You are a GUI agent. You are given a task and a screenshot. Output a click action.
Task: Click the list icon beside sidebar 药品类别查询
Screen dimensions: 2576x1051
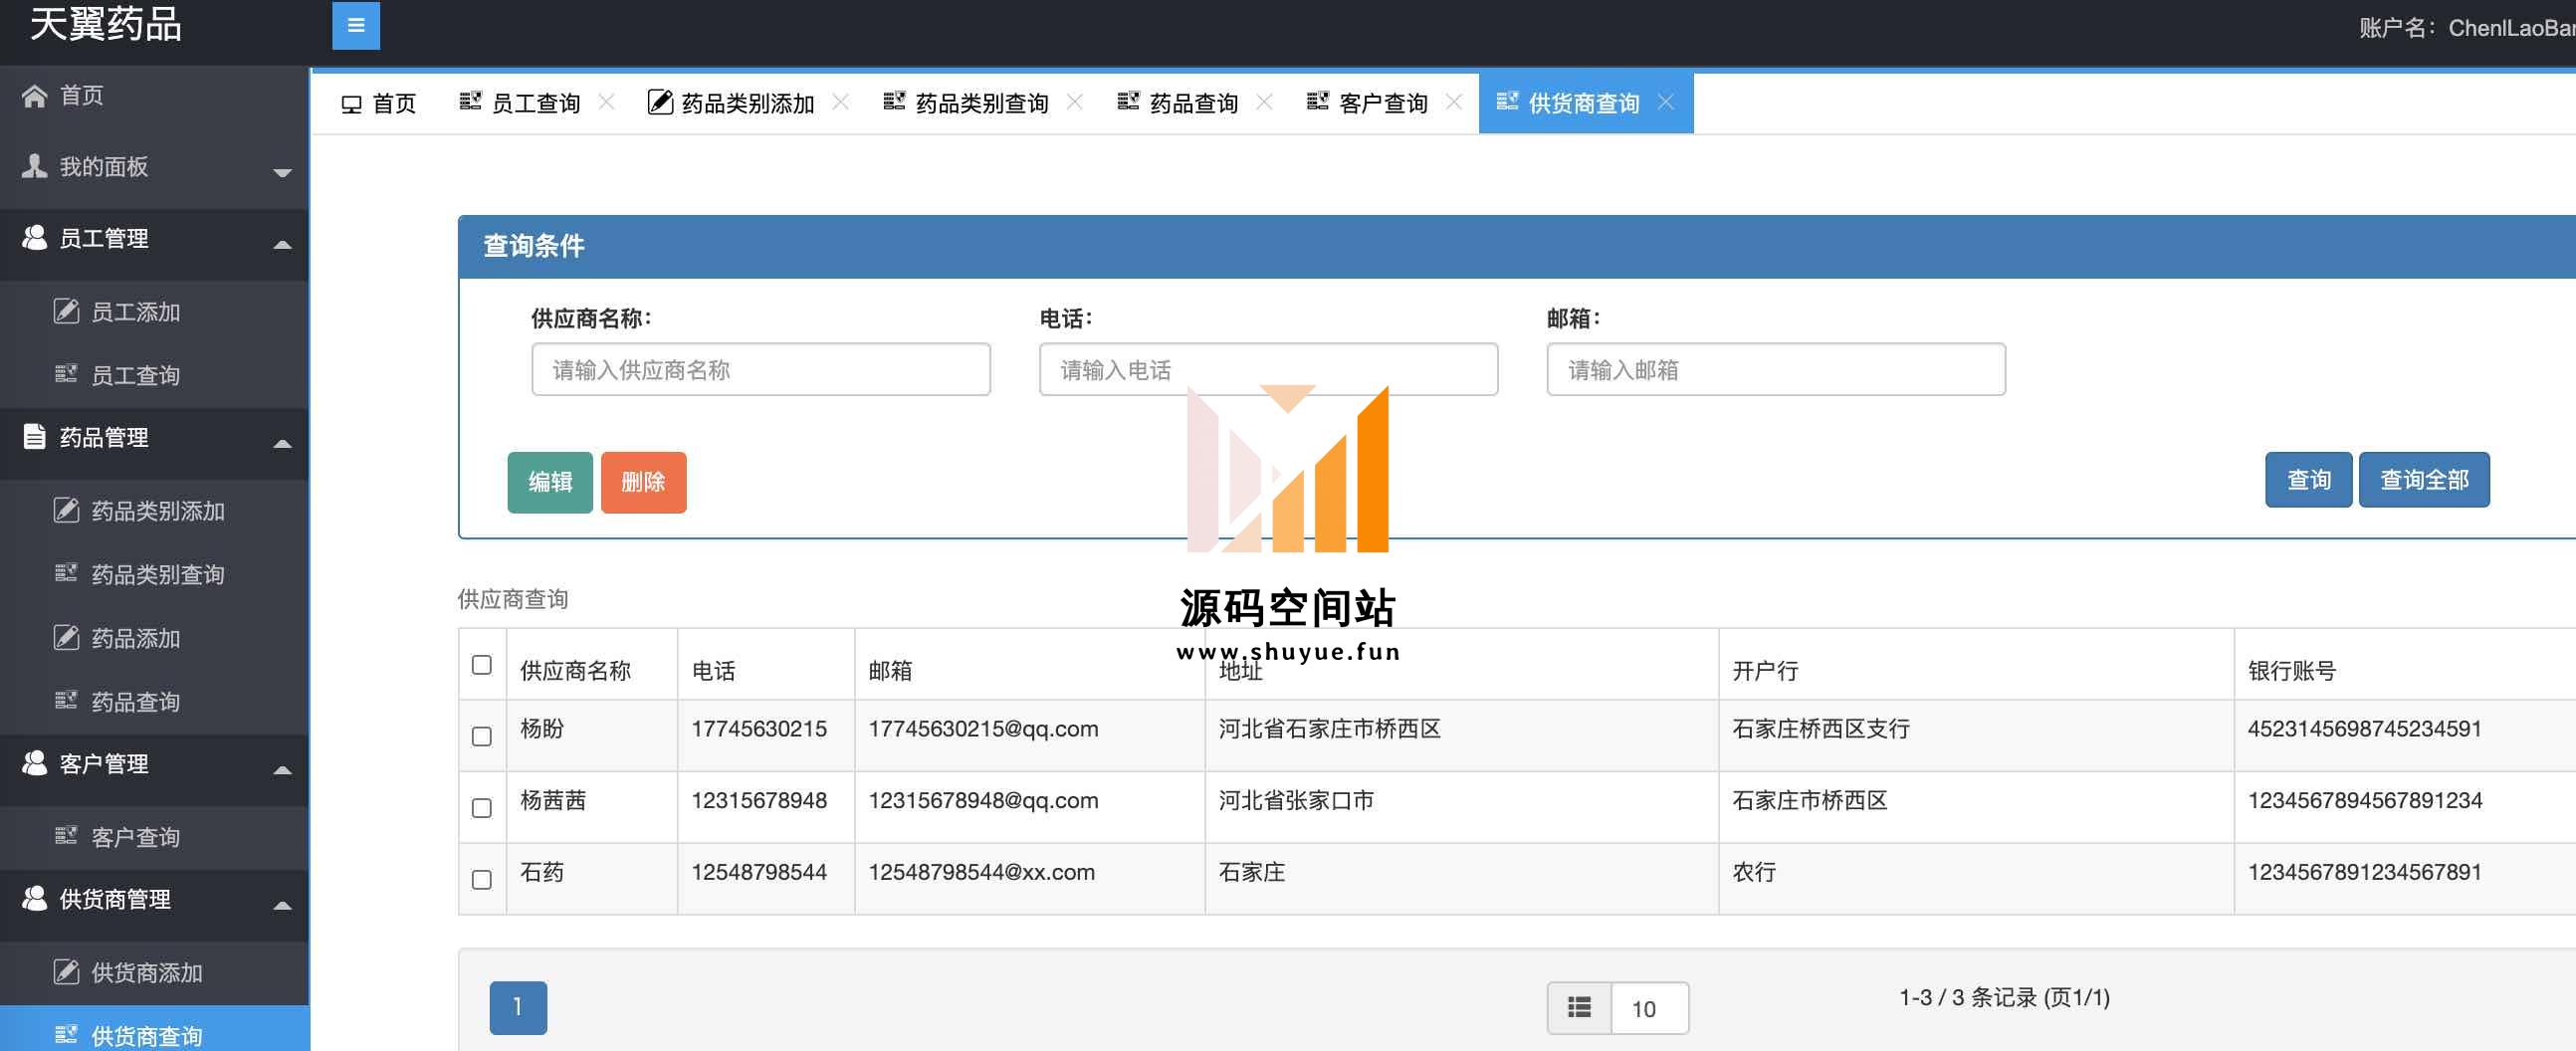tap(66, 573)
